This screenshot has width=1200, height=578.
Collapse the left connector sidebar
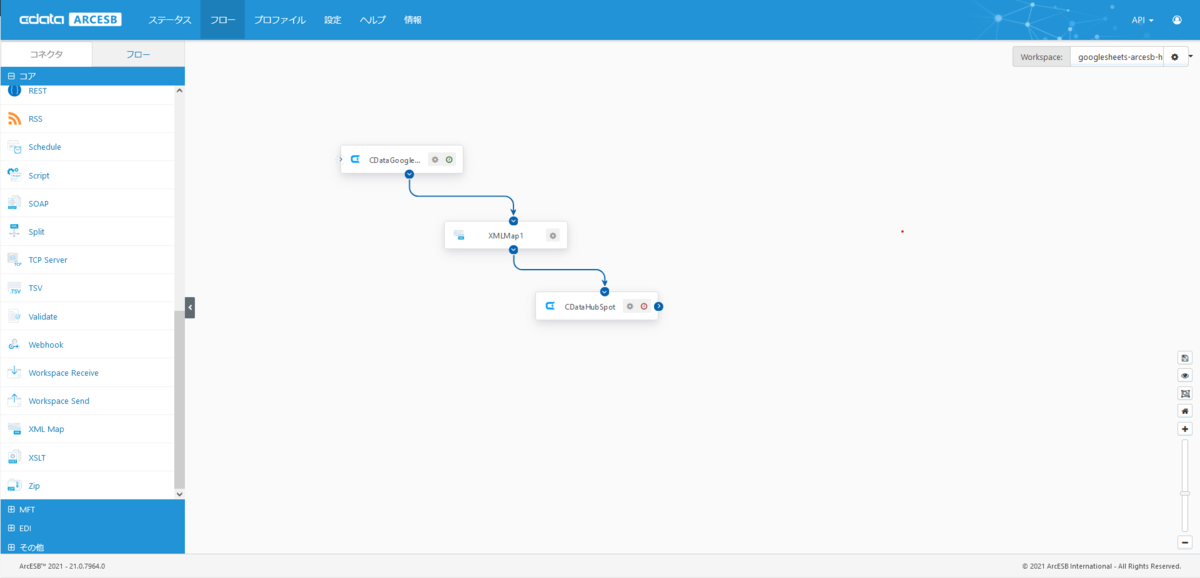(x=190, y=308)
